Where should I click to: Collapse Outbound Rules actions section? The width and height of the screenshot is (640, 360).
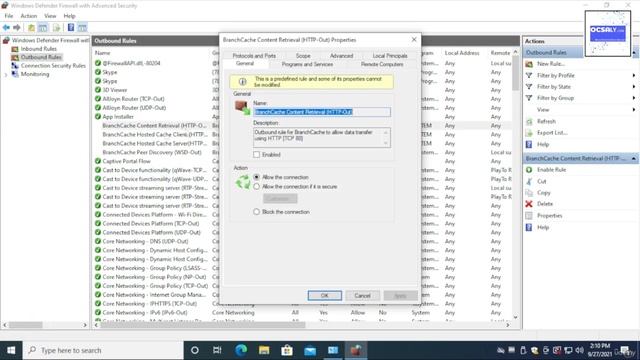pyautogui.click(x=634, y=53)
